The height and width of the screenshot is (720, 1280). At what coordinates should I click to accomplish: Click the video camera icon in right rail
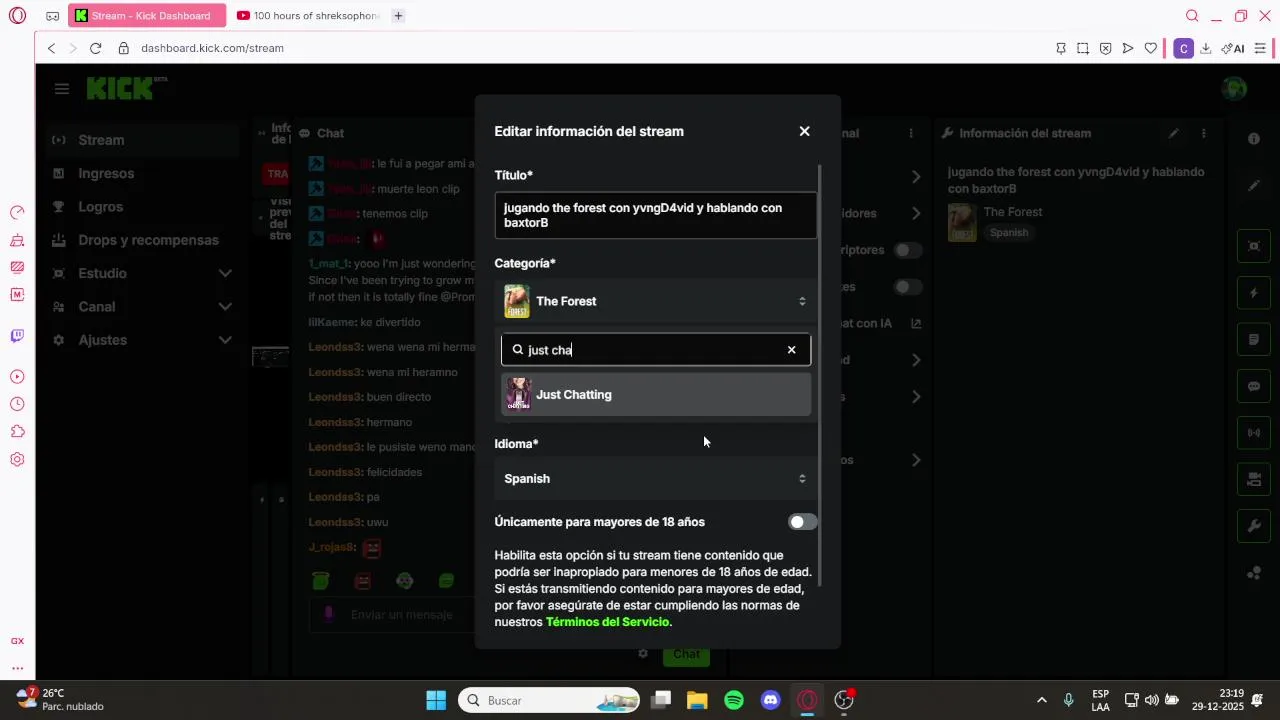(1254, 480)
